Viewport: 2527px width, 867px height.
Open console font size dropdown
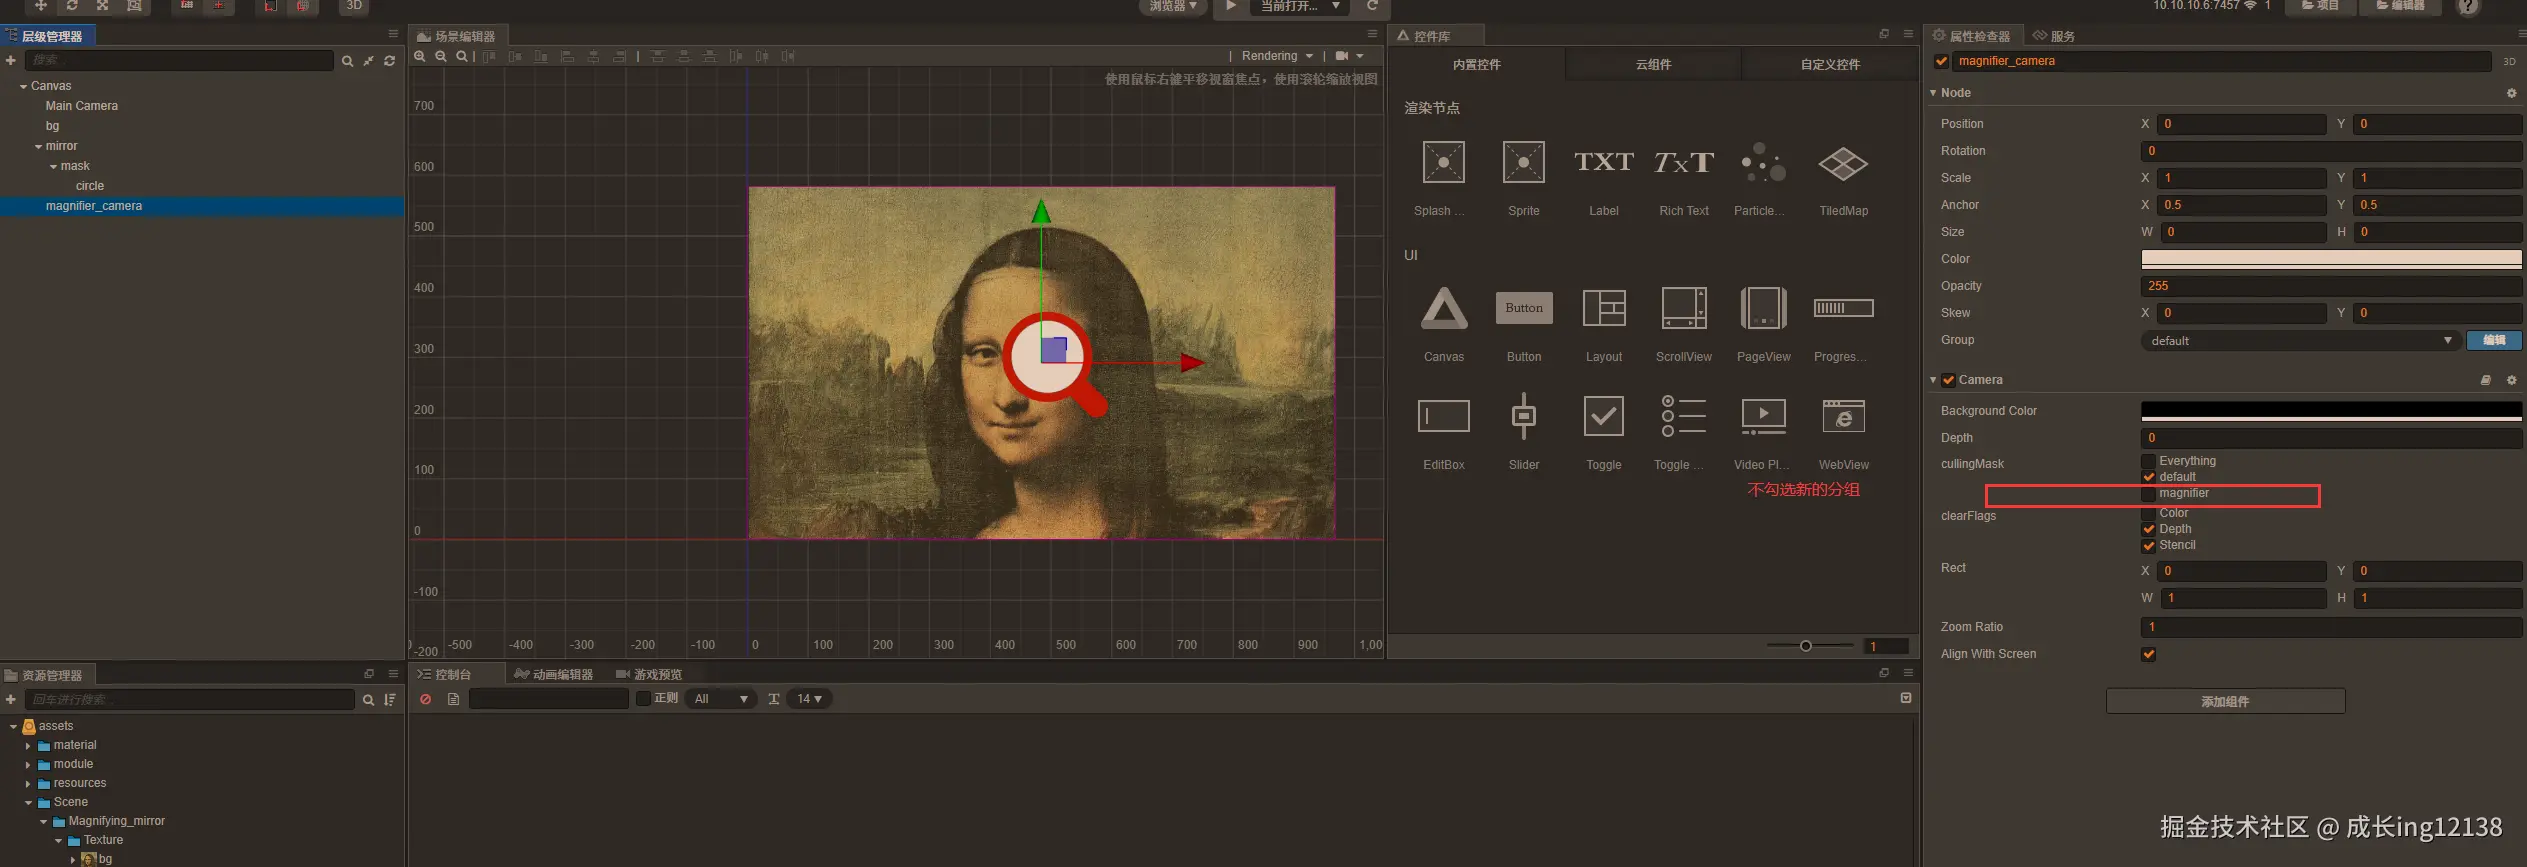pos(809,699)
